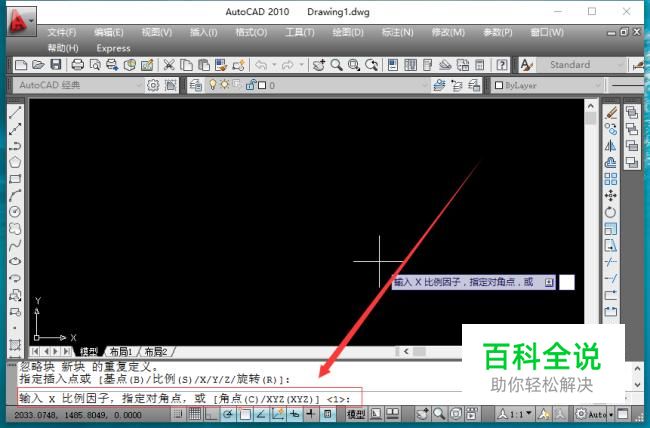
Task: Click the dynamic input value box
Action: [x=567, y=282]
